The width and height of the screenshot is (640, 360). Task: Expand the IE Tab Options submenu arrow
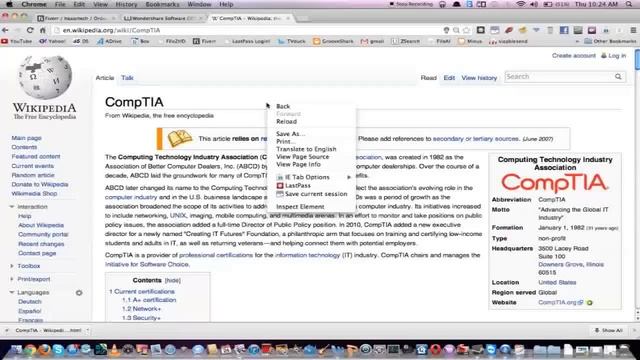(x=349, y=177)
